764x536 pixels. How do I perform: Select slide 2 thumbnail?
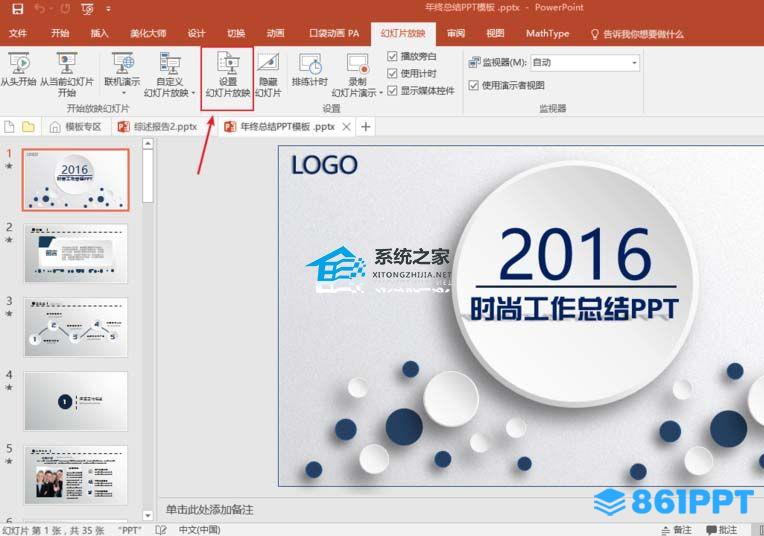[x=76, y=253]
